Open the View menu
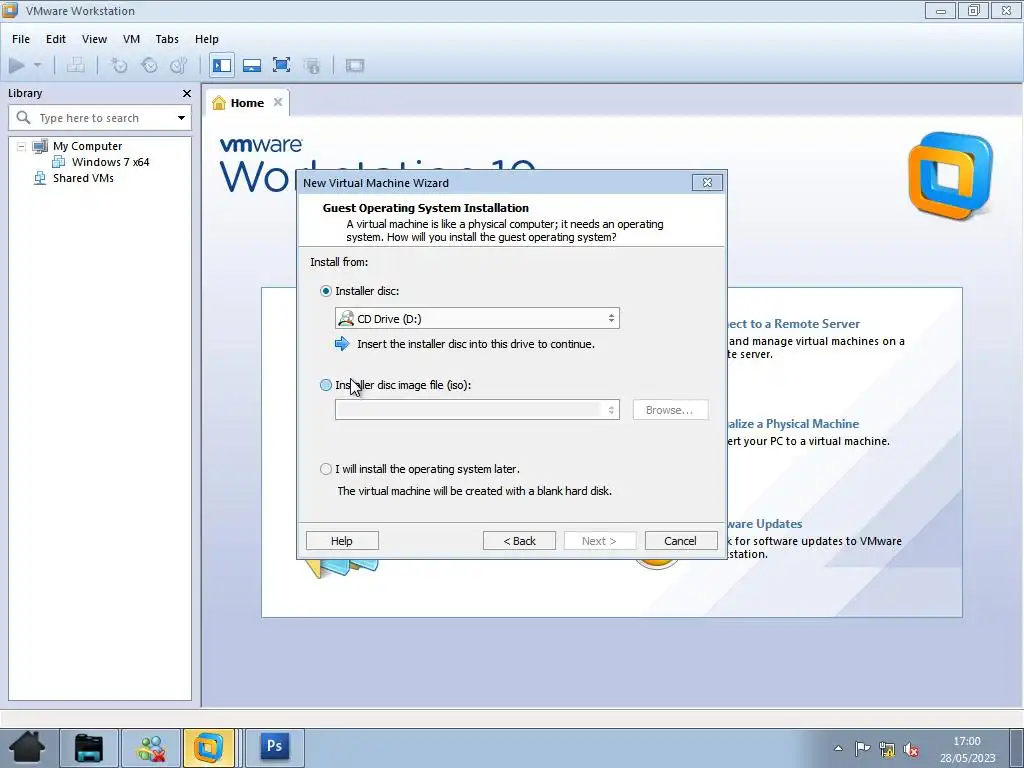Image resolution: width=1024 pixels, height=768 pixels. (94, 39)
